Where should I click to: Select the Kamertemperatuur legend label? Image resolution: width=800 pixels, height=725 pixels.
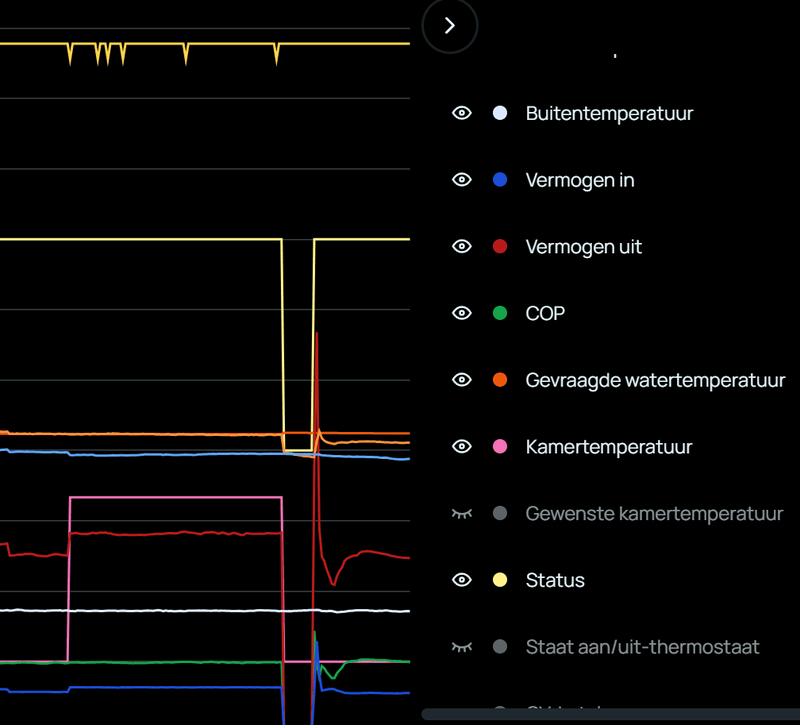(x=609, y=447)
